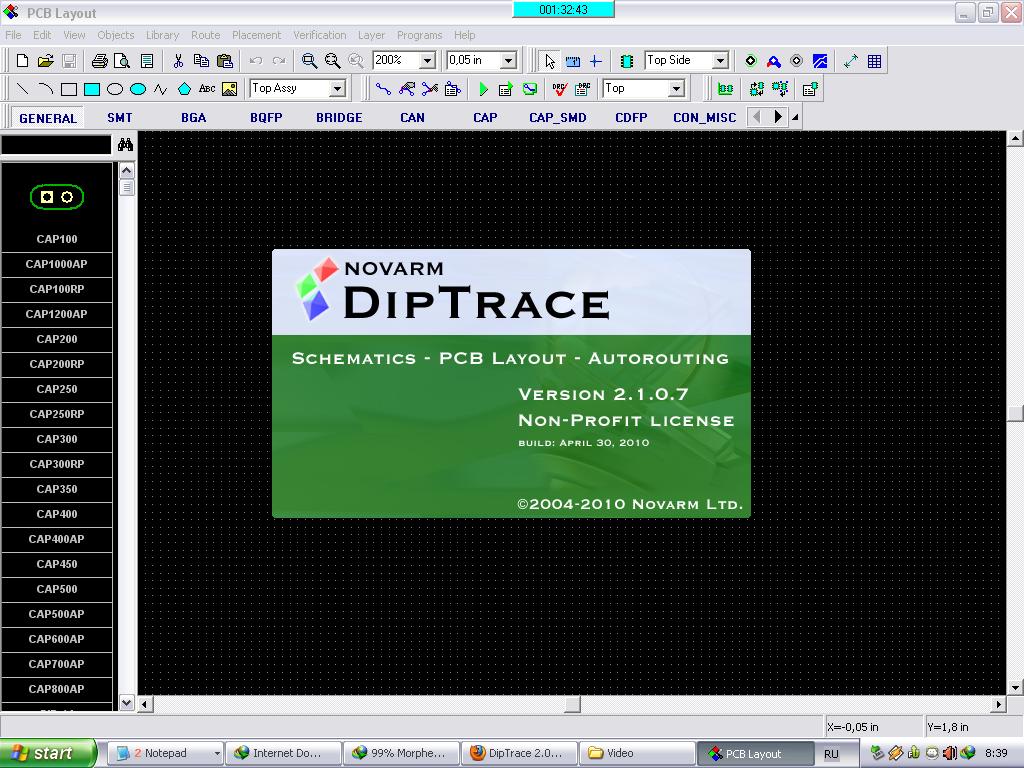Open the Verification menu
Viewport: 1024px width, 768px height.
[x=319, y=35]
